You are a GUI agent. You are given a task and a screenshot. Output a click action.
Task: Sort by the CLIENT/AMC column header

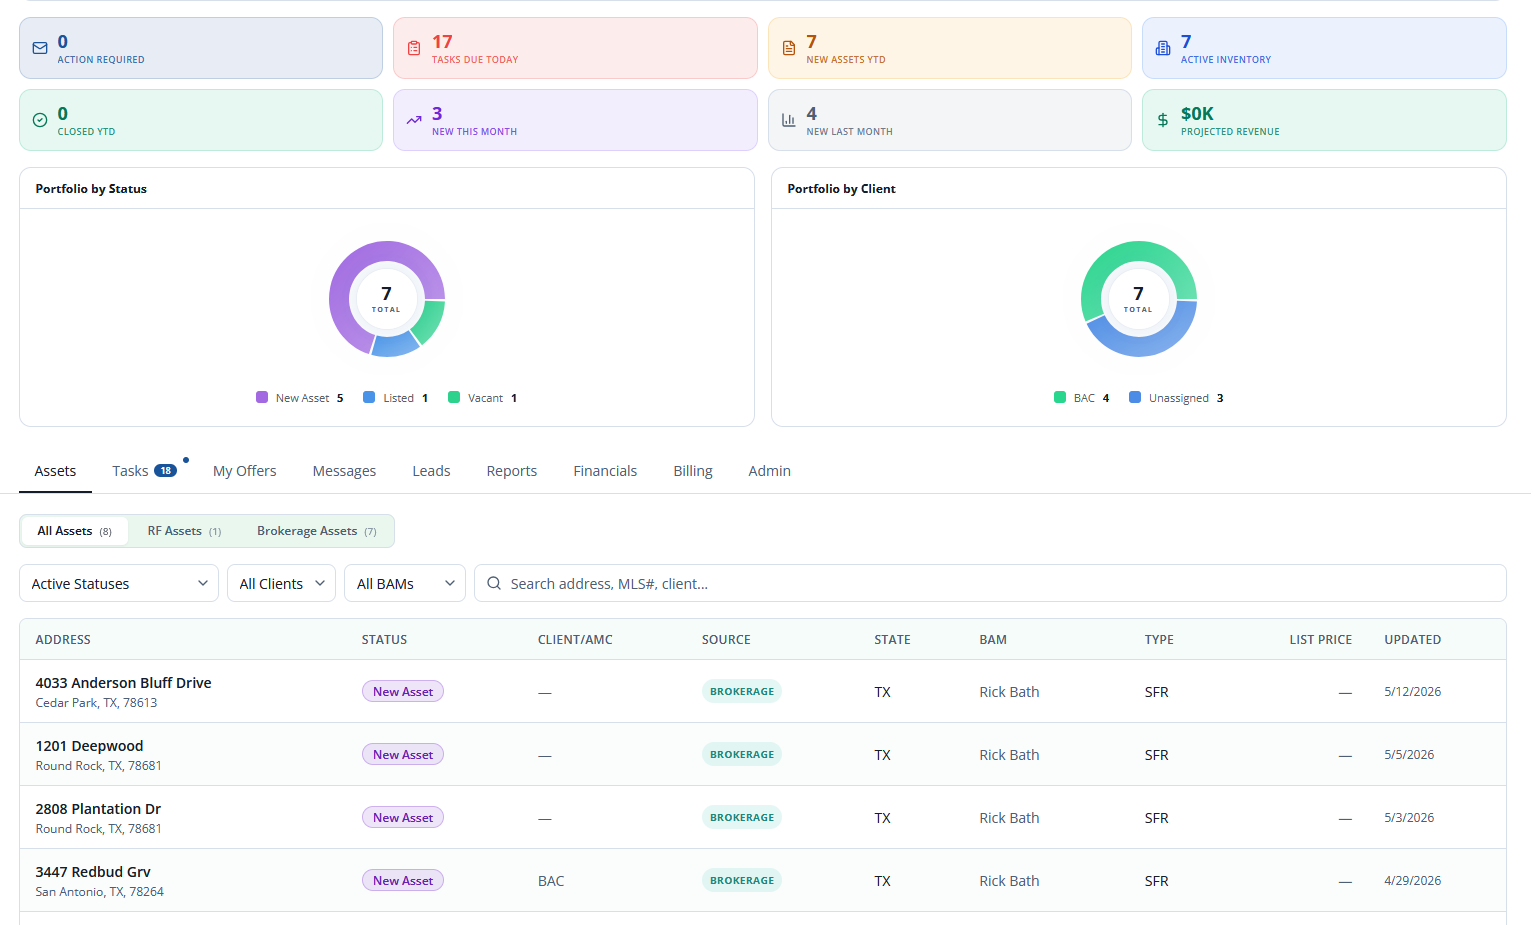(575, 640)
